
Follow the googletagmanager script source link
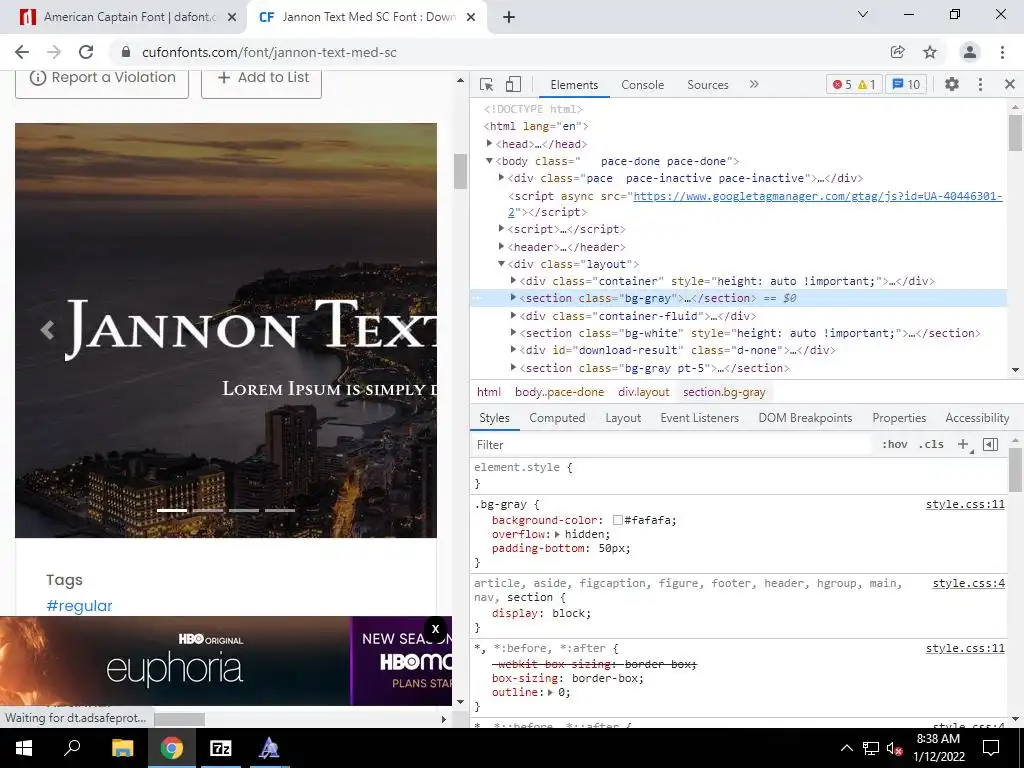pyautogui.click(x=818, y=196)
